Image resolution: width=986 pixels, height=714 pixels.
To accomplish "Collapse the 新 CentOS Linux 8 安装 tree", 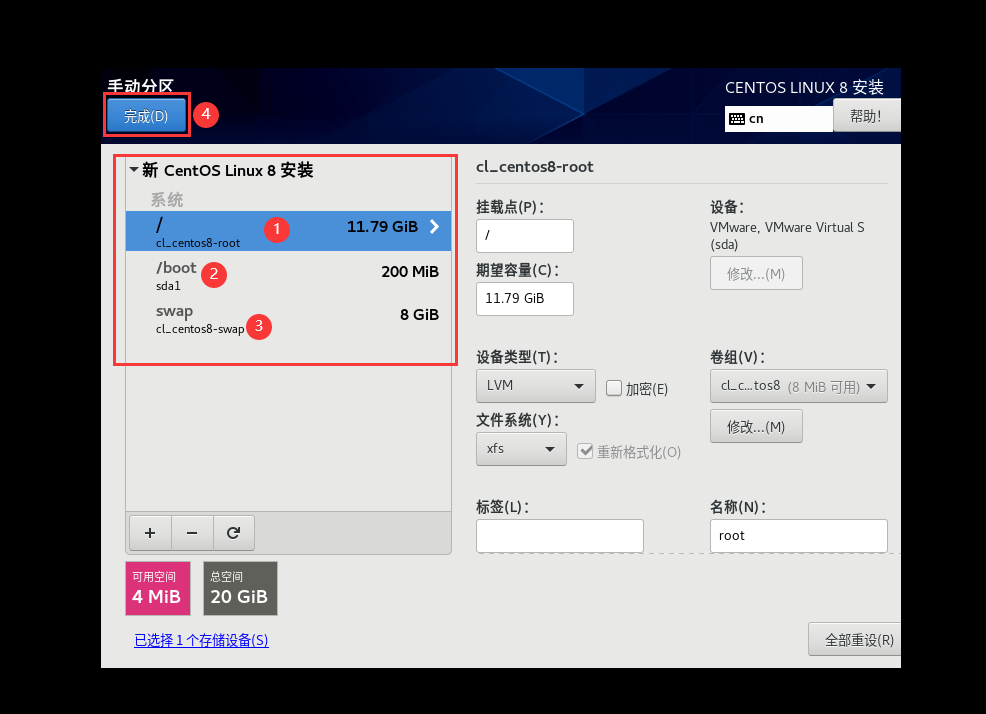I will [134, 169].
